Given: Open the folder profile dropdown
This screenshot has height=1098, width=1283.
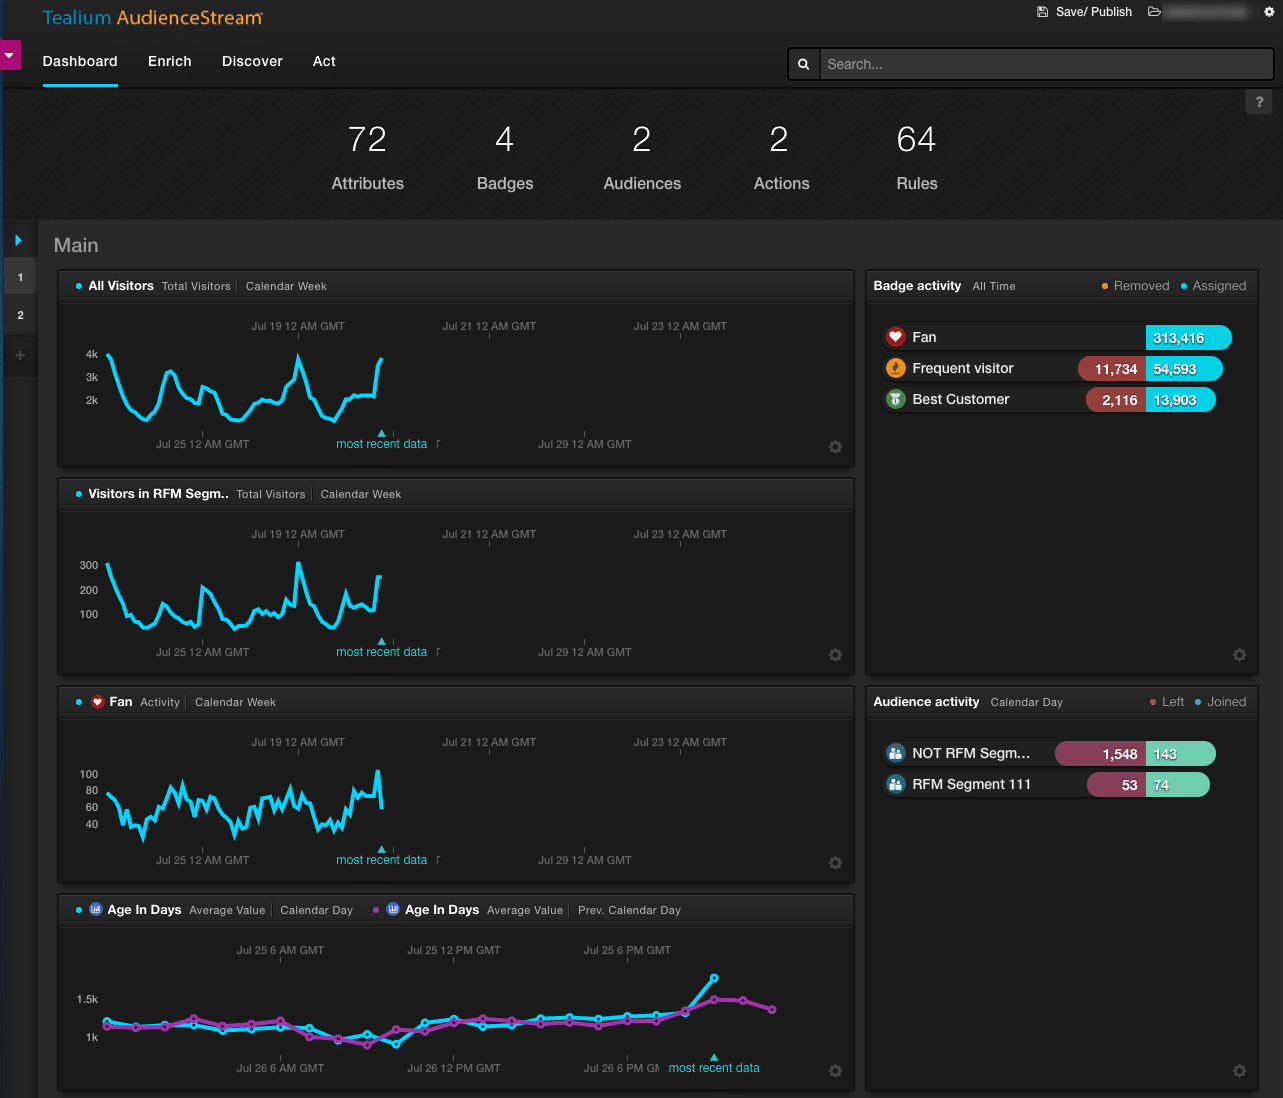Looking at the screenshot, I should (x=1154, y=12).
